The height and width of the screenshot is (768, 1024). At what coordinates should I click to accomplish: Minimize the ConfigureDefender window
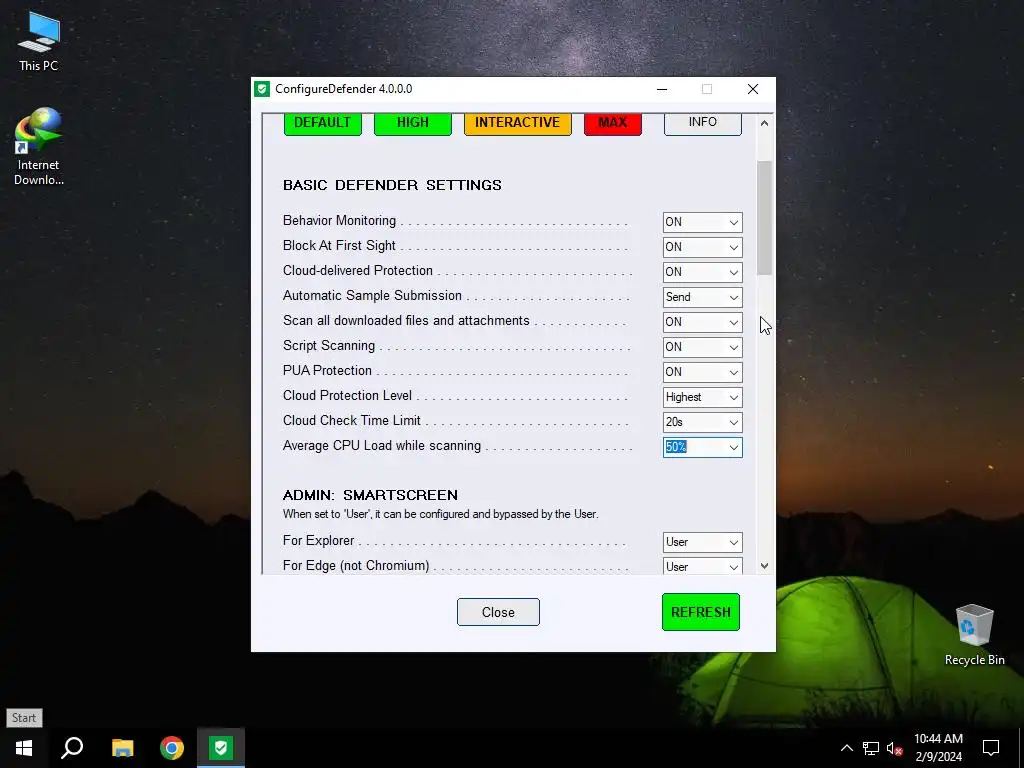pos(662,89)
